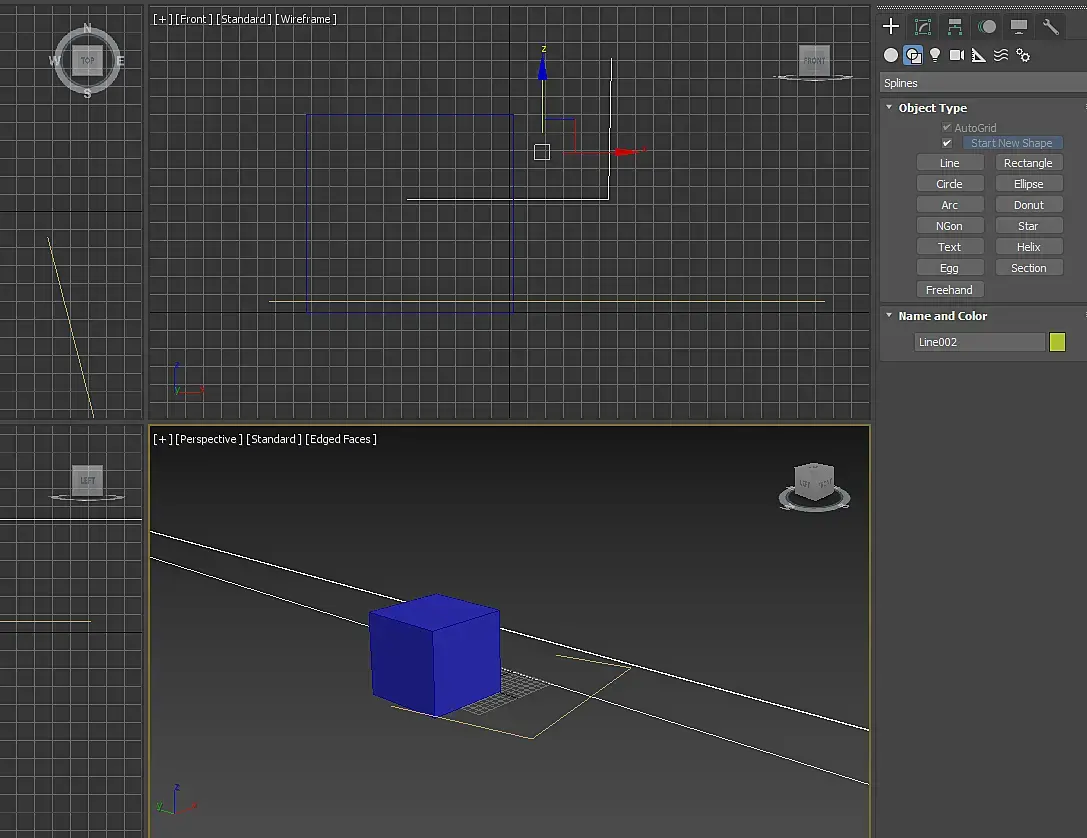Viewport: 1087px width, 838px height.
Task: Select the Cameras category icon
Action: (957, 55)
